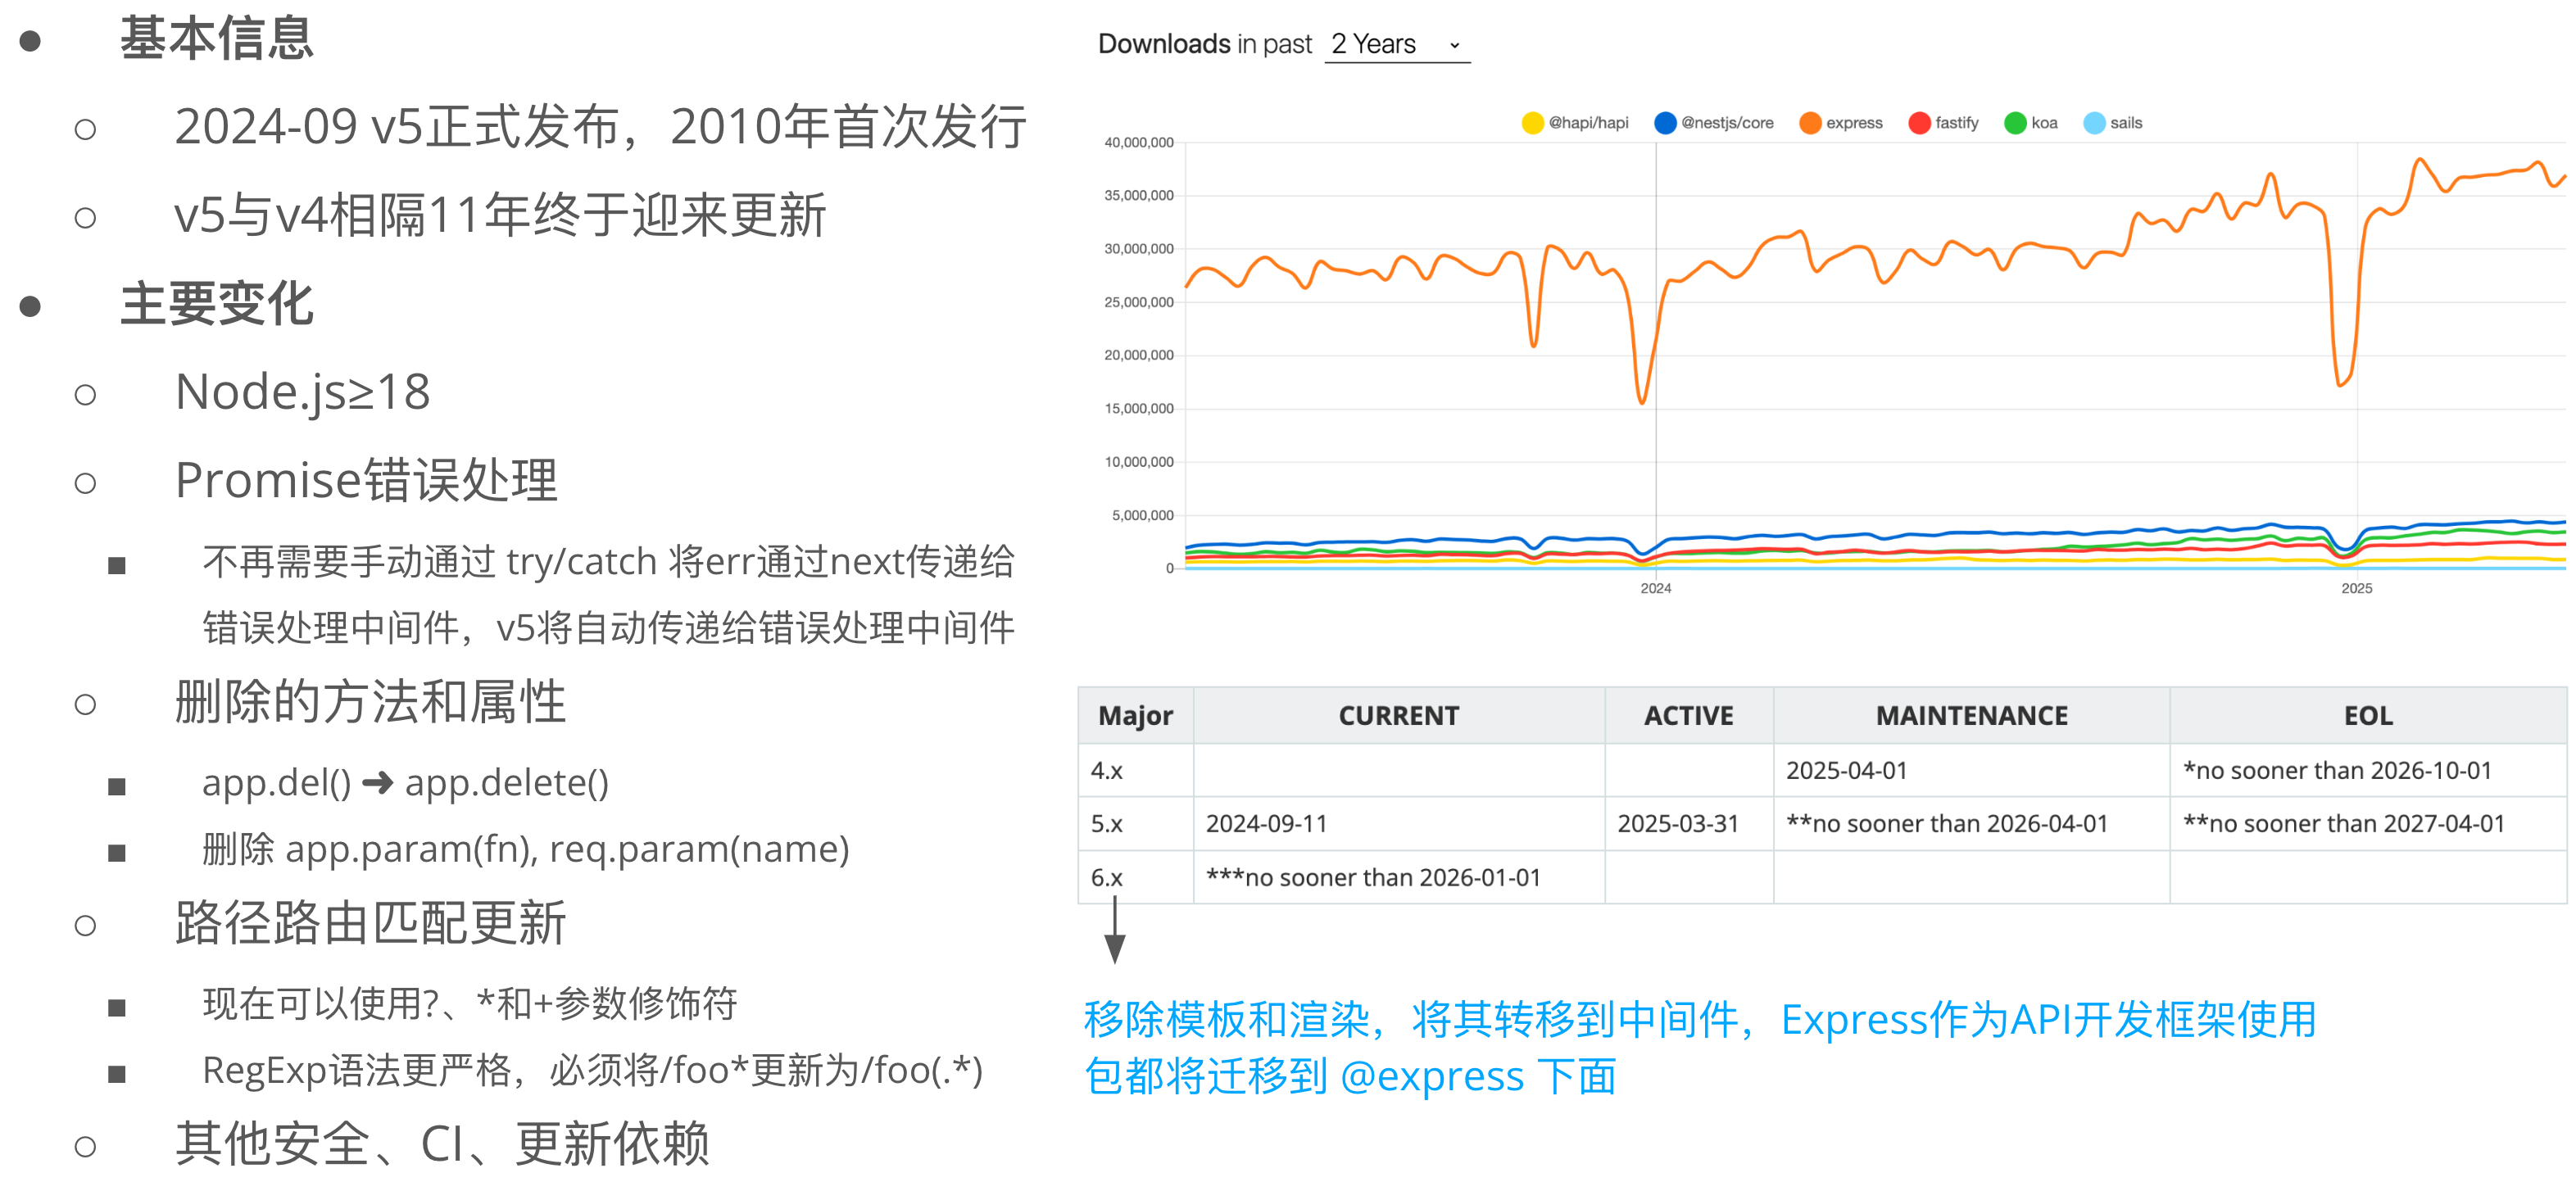
Task: Click the CURRENT column header
Action: [1398, 716]
